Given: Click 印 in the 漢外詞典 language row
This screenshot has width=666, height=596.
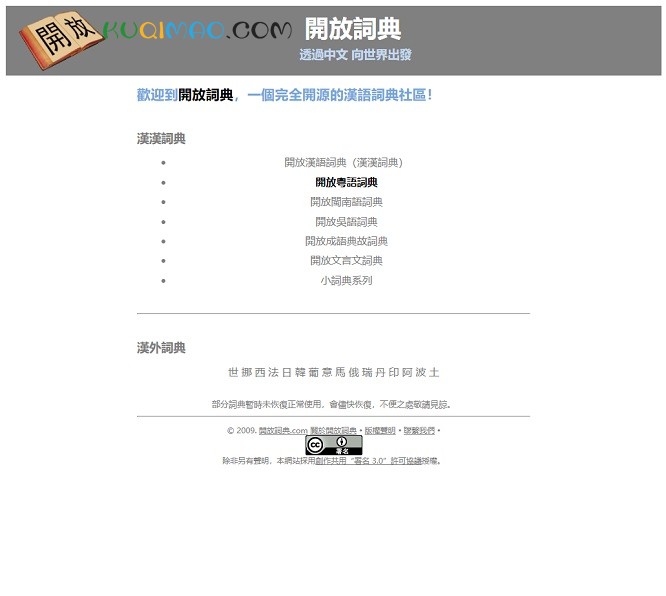Looking at the screenshot, I should (x=394, y=373).
